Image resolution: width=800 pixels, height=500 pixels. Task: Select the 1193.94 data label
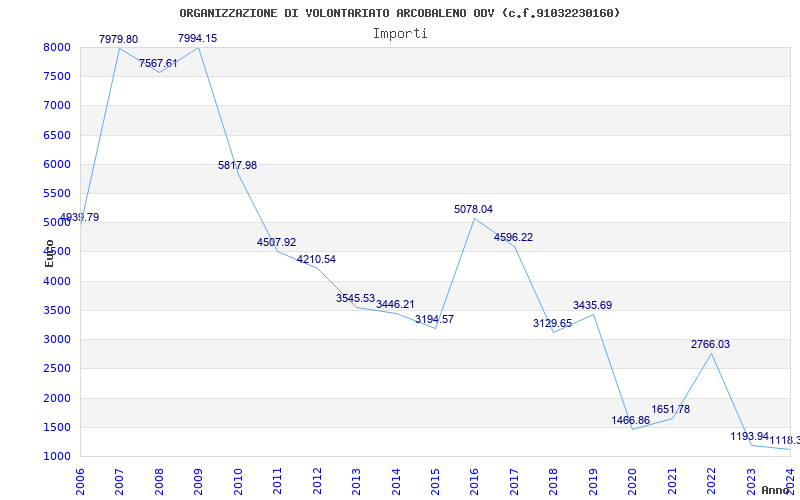coord(749,436)
